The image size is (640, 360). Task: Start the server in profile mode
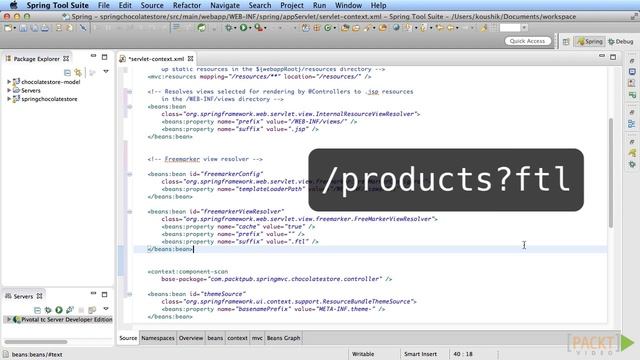70,310
